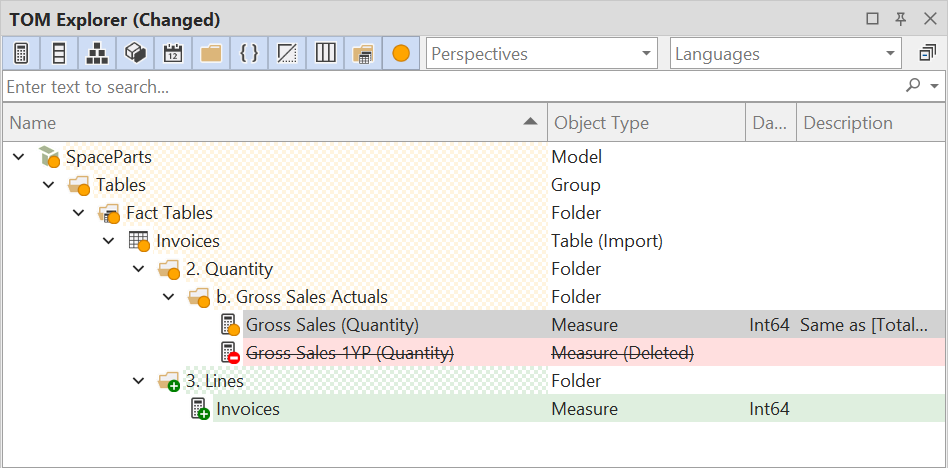948x468 pixels.
Task: Click Int64 data type of Invoices measure
Action: tap(770, 409)
